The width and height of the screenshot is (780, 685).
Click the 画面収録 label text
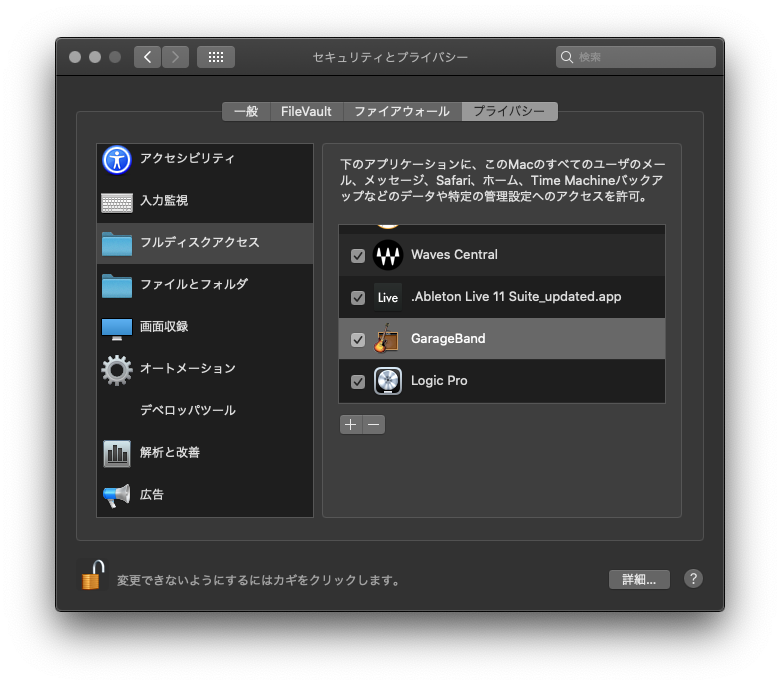pos(164,326)
